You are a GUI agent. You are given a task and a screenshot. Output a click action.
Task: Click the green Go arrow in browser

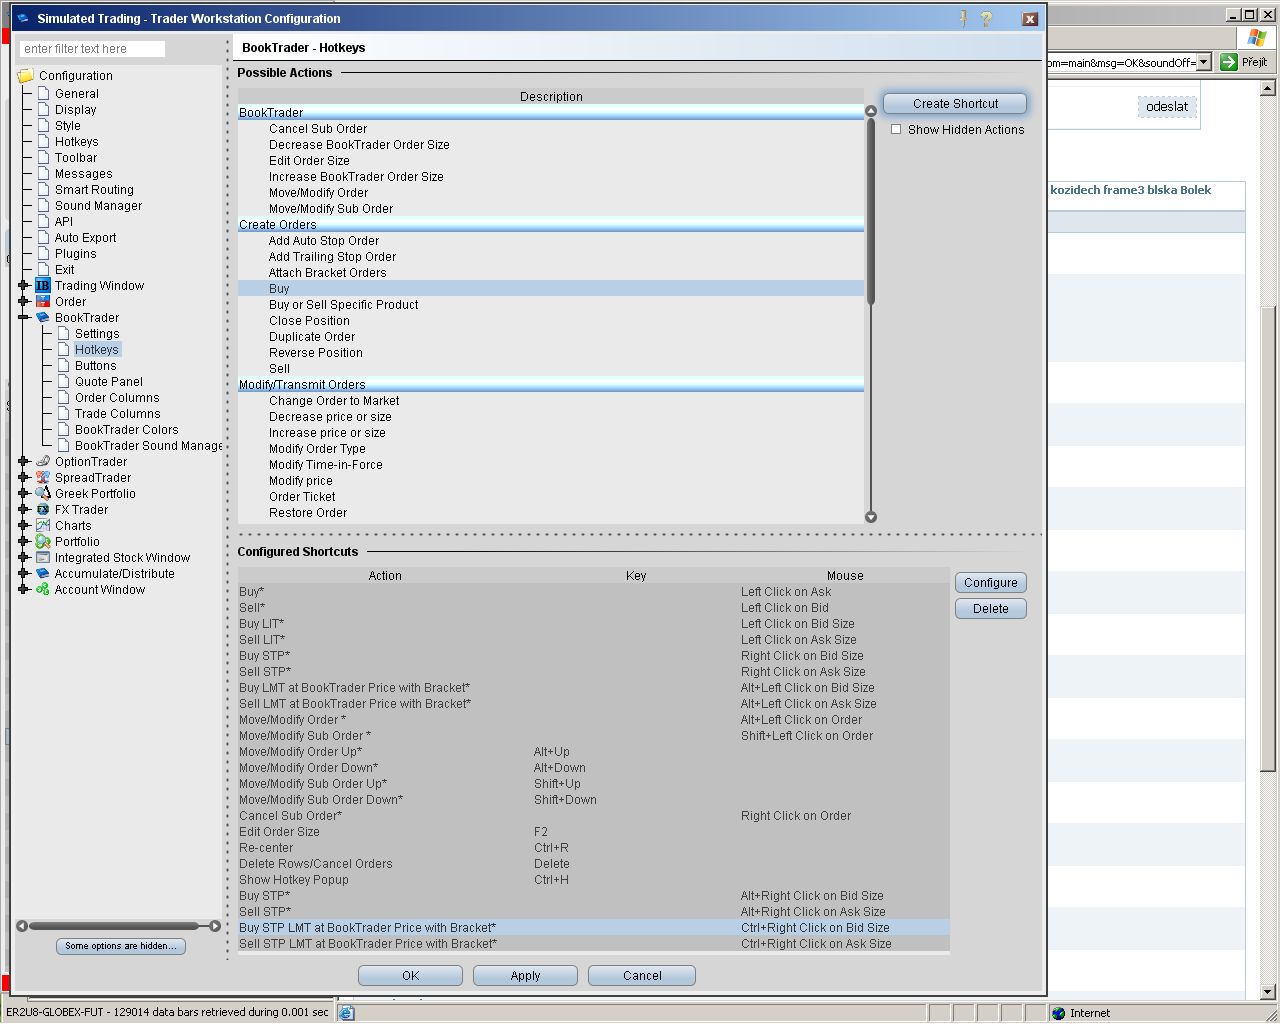(1229, 62)
